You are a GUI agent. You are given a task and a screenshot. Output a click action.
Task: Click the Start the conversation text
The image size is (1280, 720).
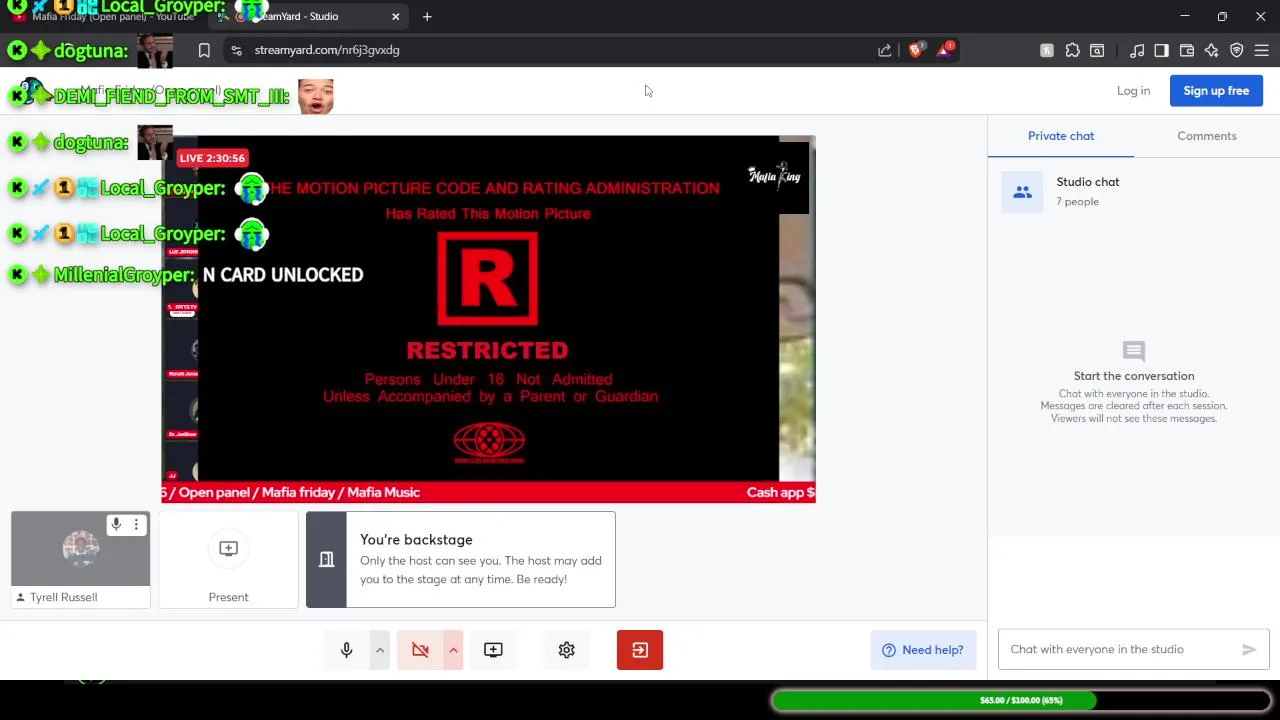pyautogui.click(x=1134, y=376)
